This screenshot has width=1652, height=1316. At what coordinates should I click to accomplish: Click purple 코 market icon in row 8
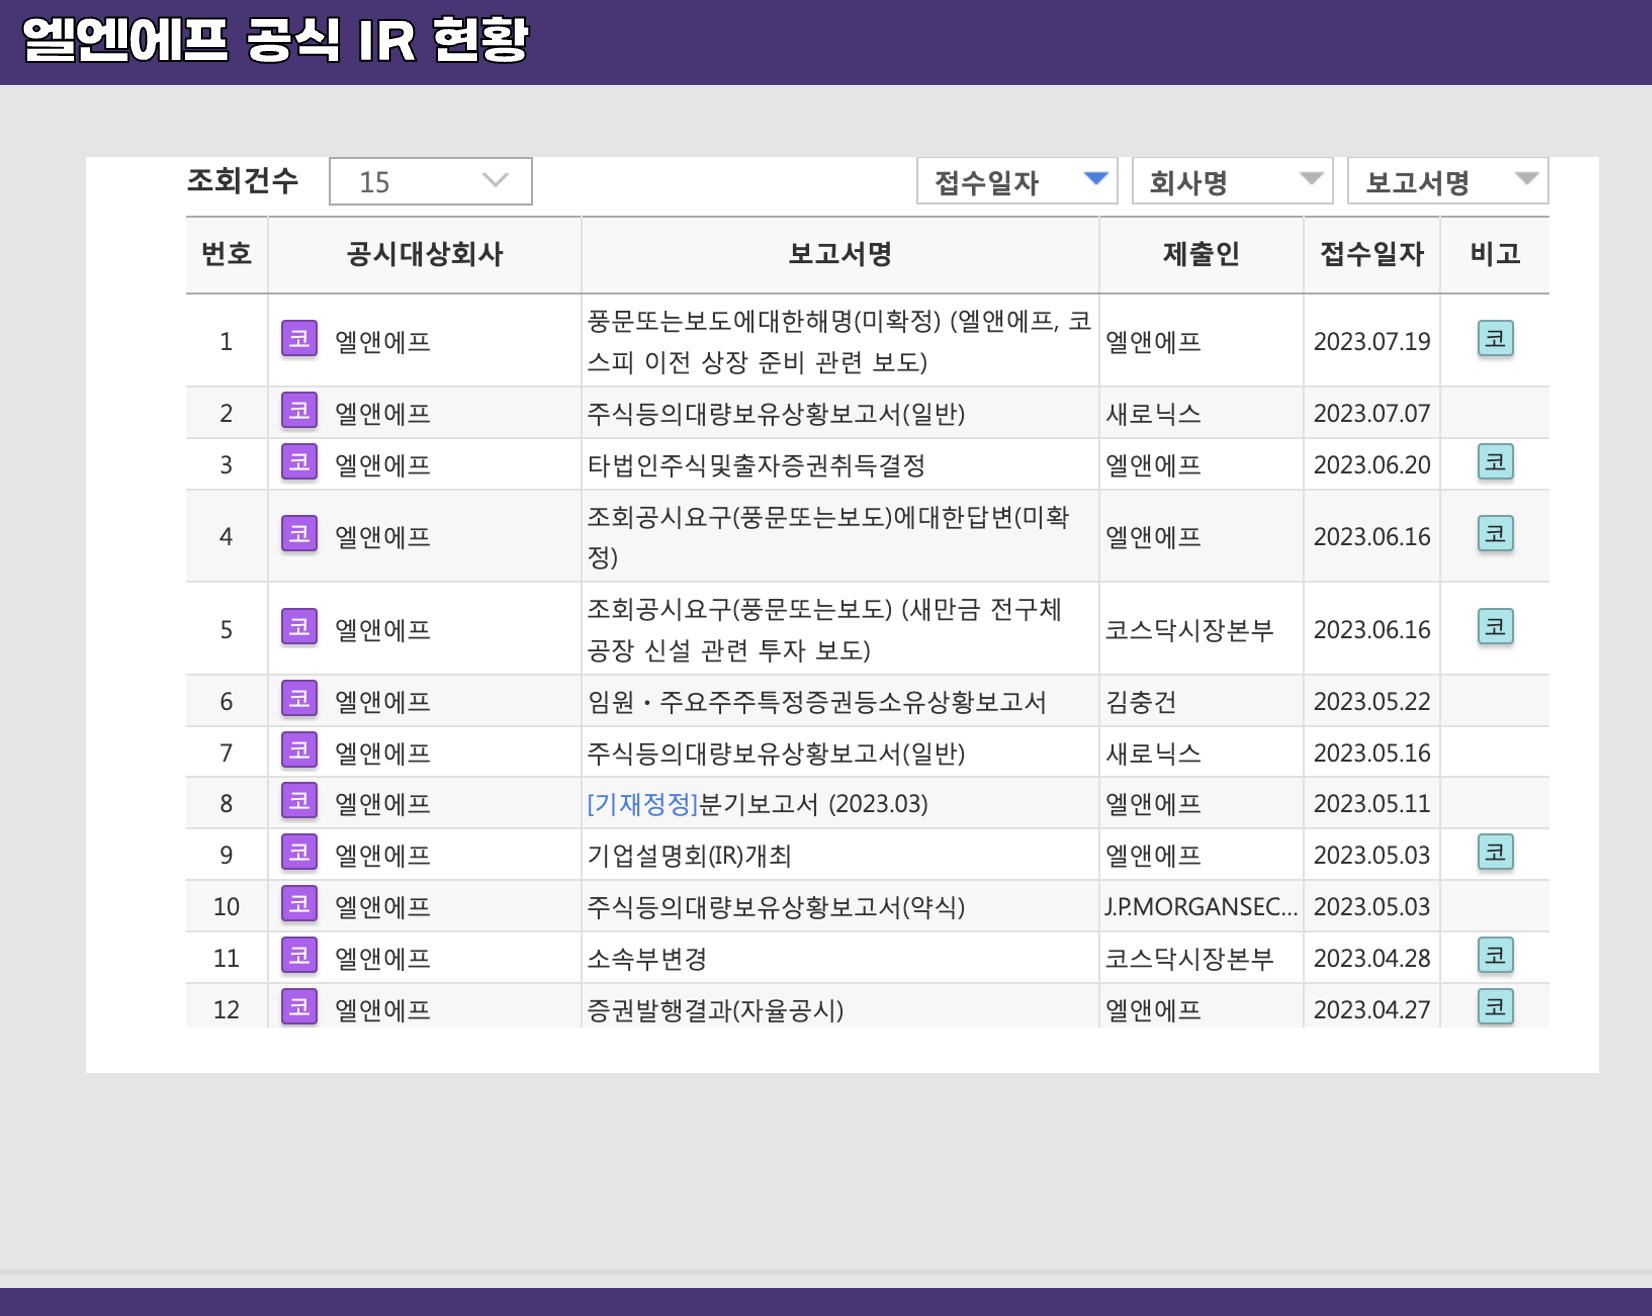pos(299,801)
